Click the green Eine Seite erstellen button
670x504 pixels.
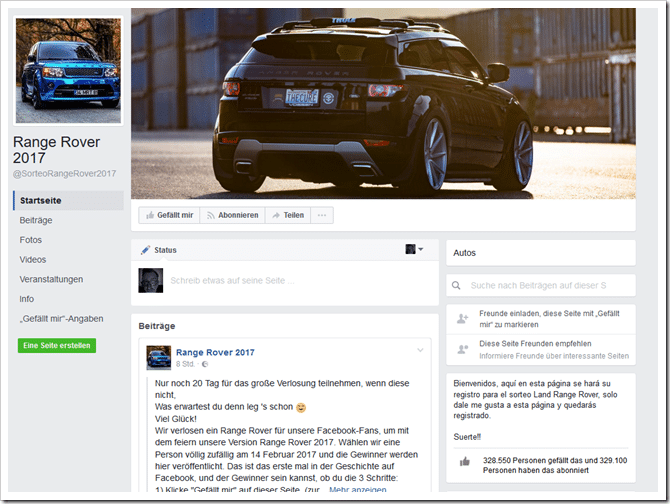click(x=57, y=346)
